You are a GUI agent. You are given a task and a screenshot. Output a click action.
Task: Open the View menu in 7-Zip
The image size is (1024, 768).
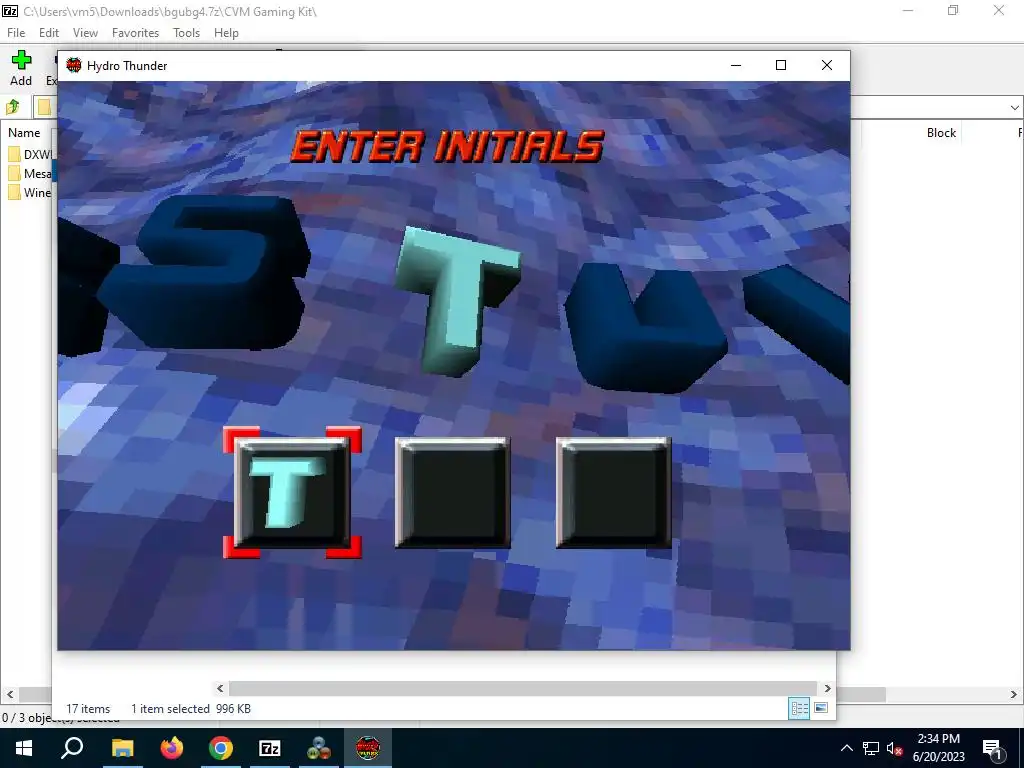(85, 33)
